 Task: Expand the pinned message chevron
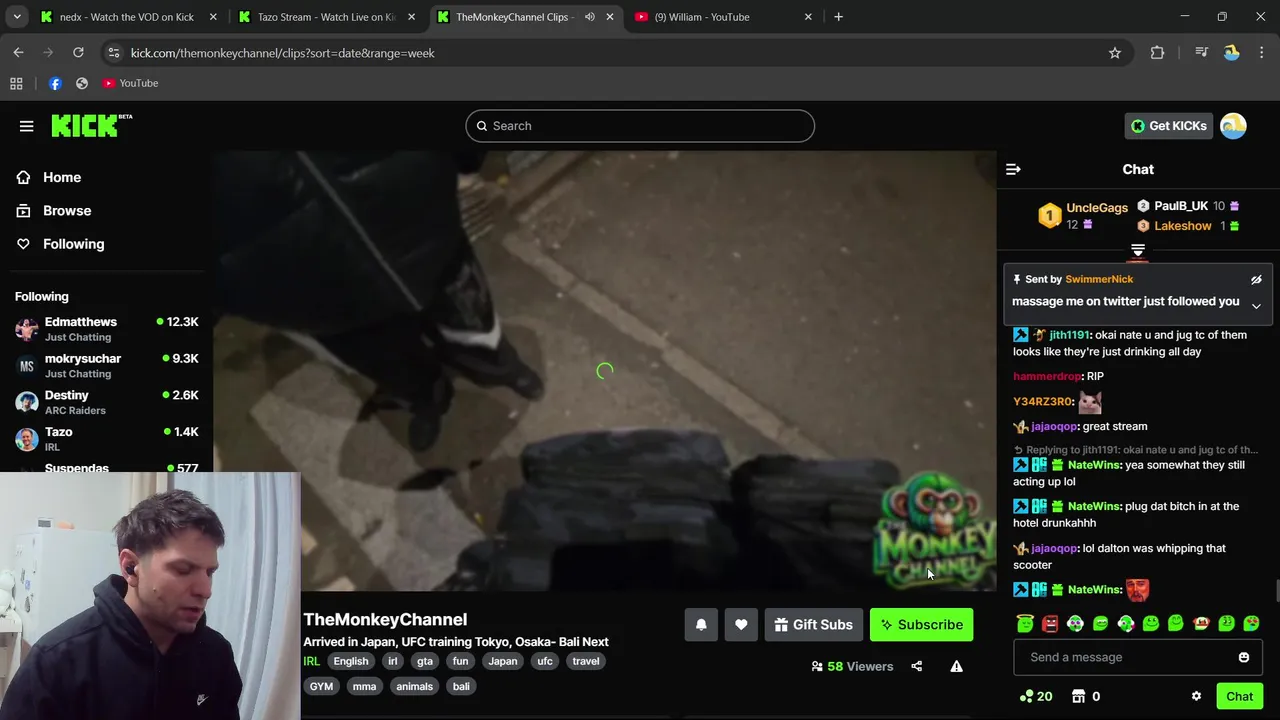[x=1256, y=306]
